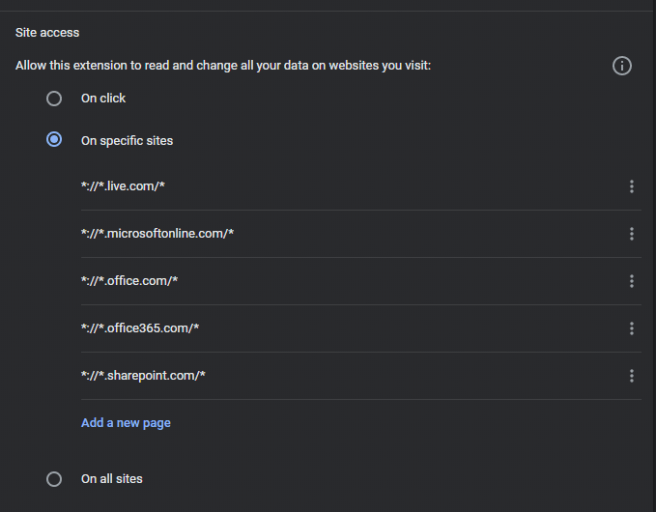
Task: Click the 'Site access' heading
Action: pyautogui.click(x=47, y=33)
